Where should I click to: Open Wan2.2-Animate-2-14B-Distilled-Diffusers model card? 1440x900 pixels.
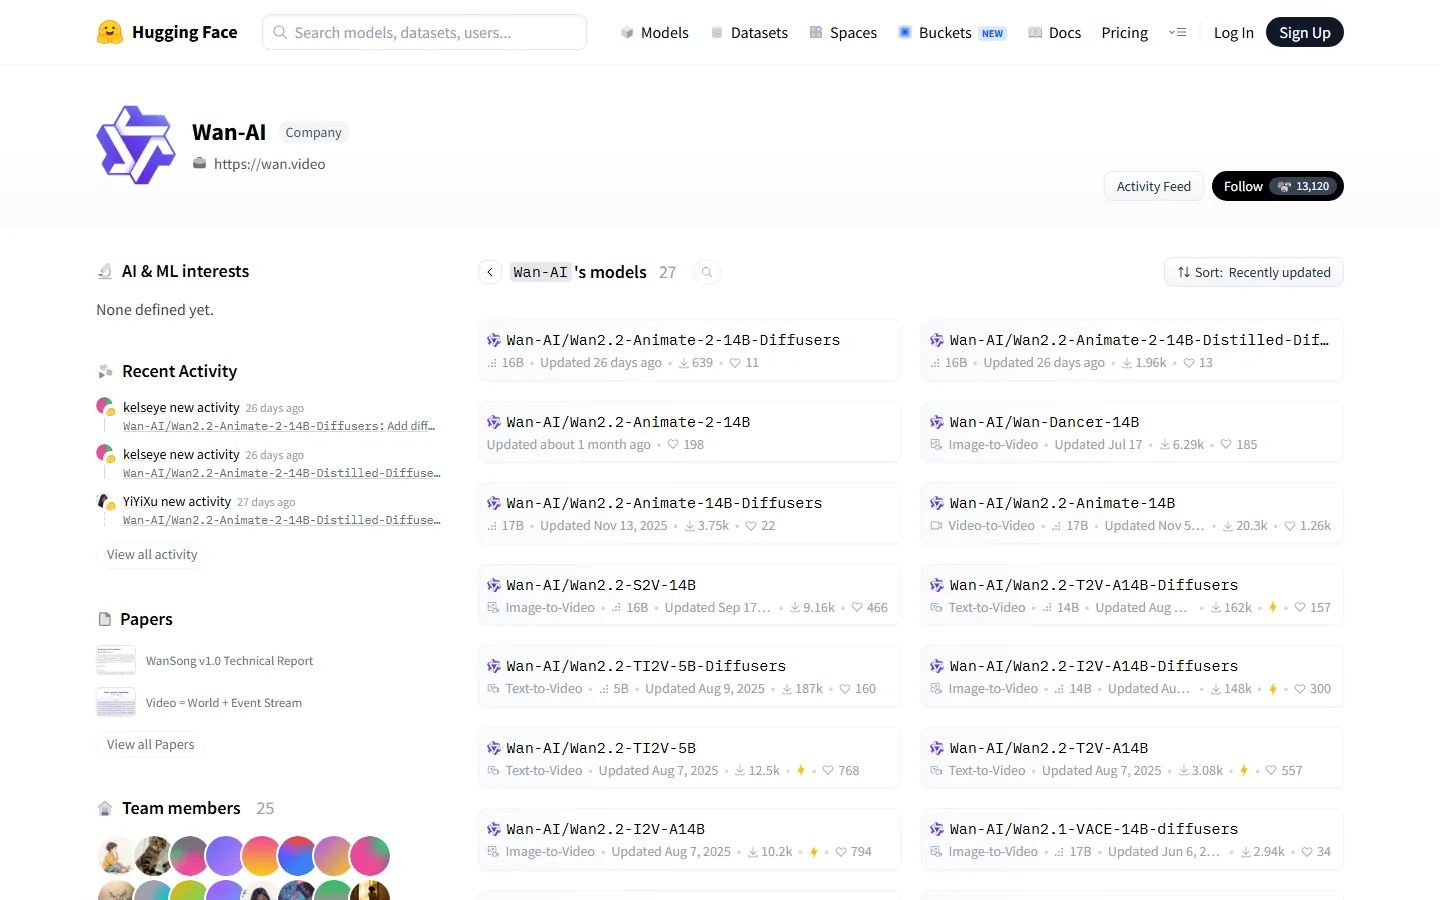coord(1132,350)
